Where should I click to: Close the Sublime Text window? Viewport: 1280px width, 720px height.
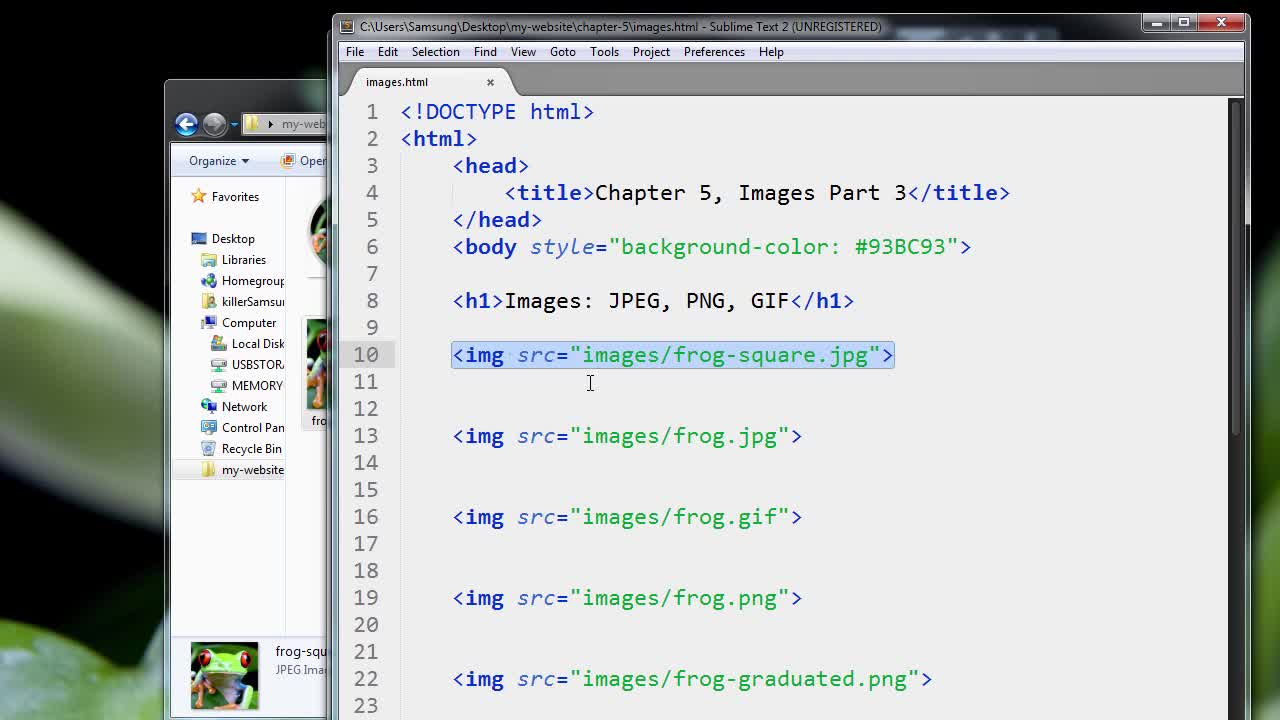pos(1221,23)
